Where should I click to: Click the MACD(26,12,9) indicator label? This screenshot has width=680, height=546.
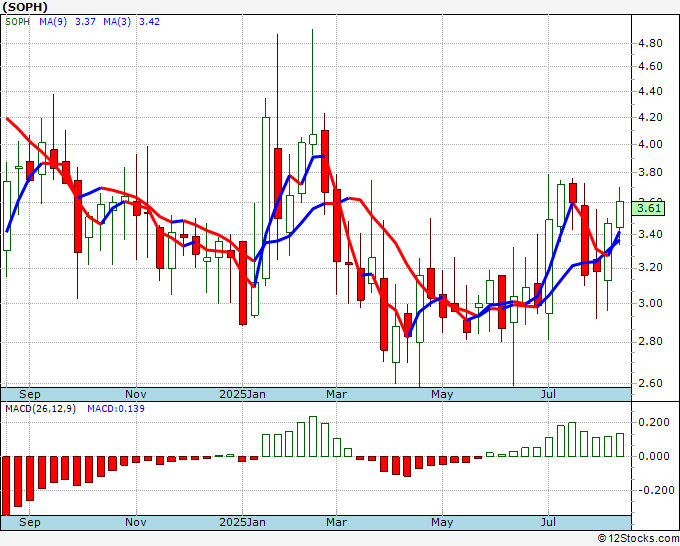click(41, 409)
